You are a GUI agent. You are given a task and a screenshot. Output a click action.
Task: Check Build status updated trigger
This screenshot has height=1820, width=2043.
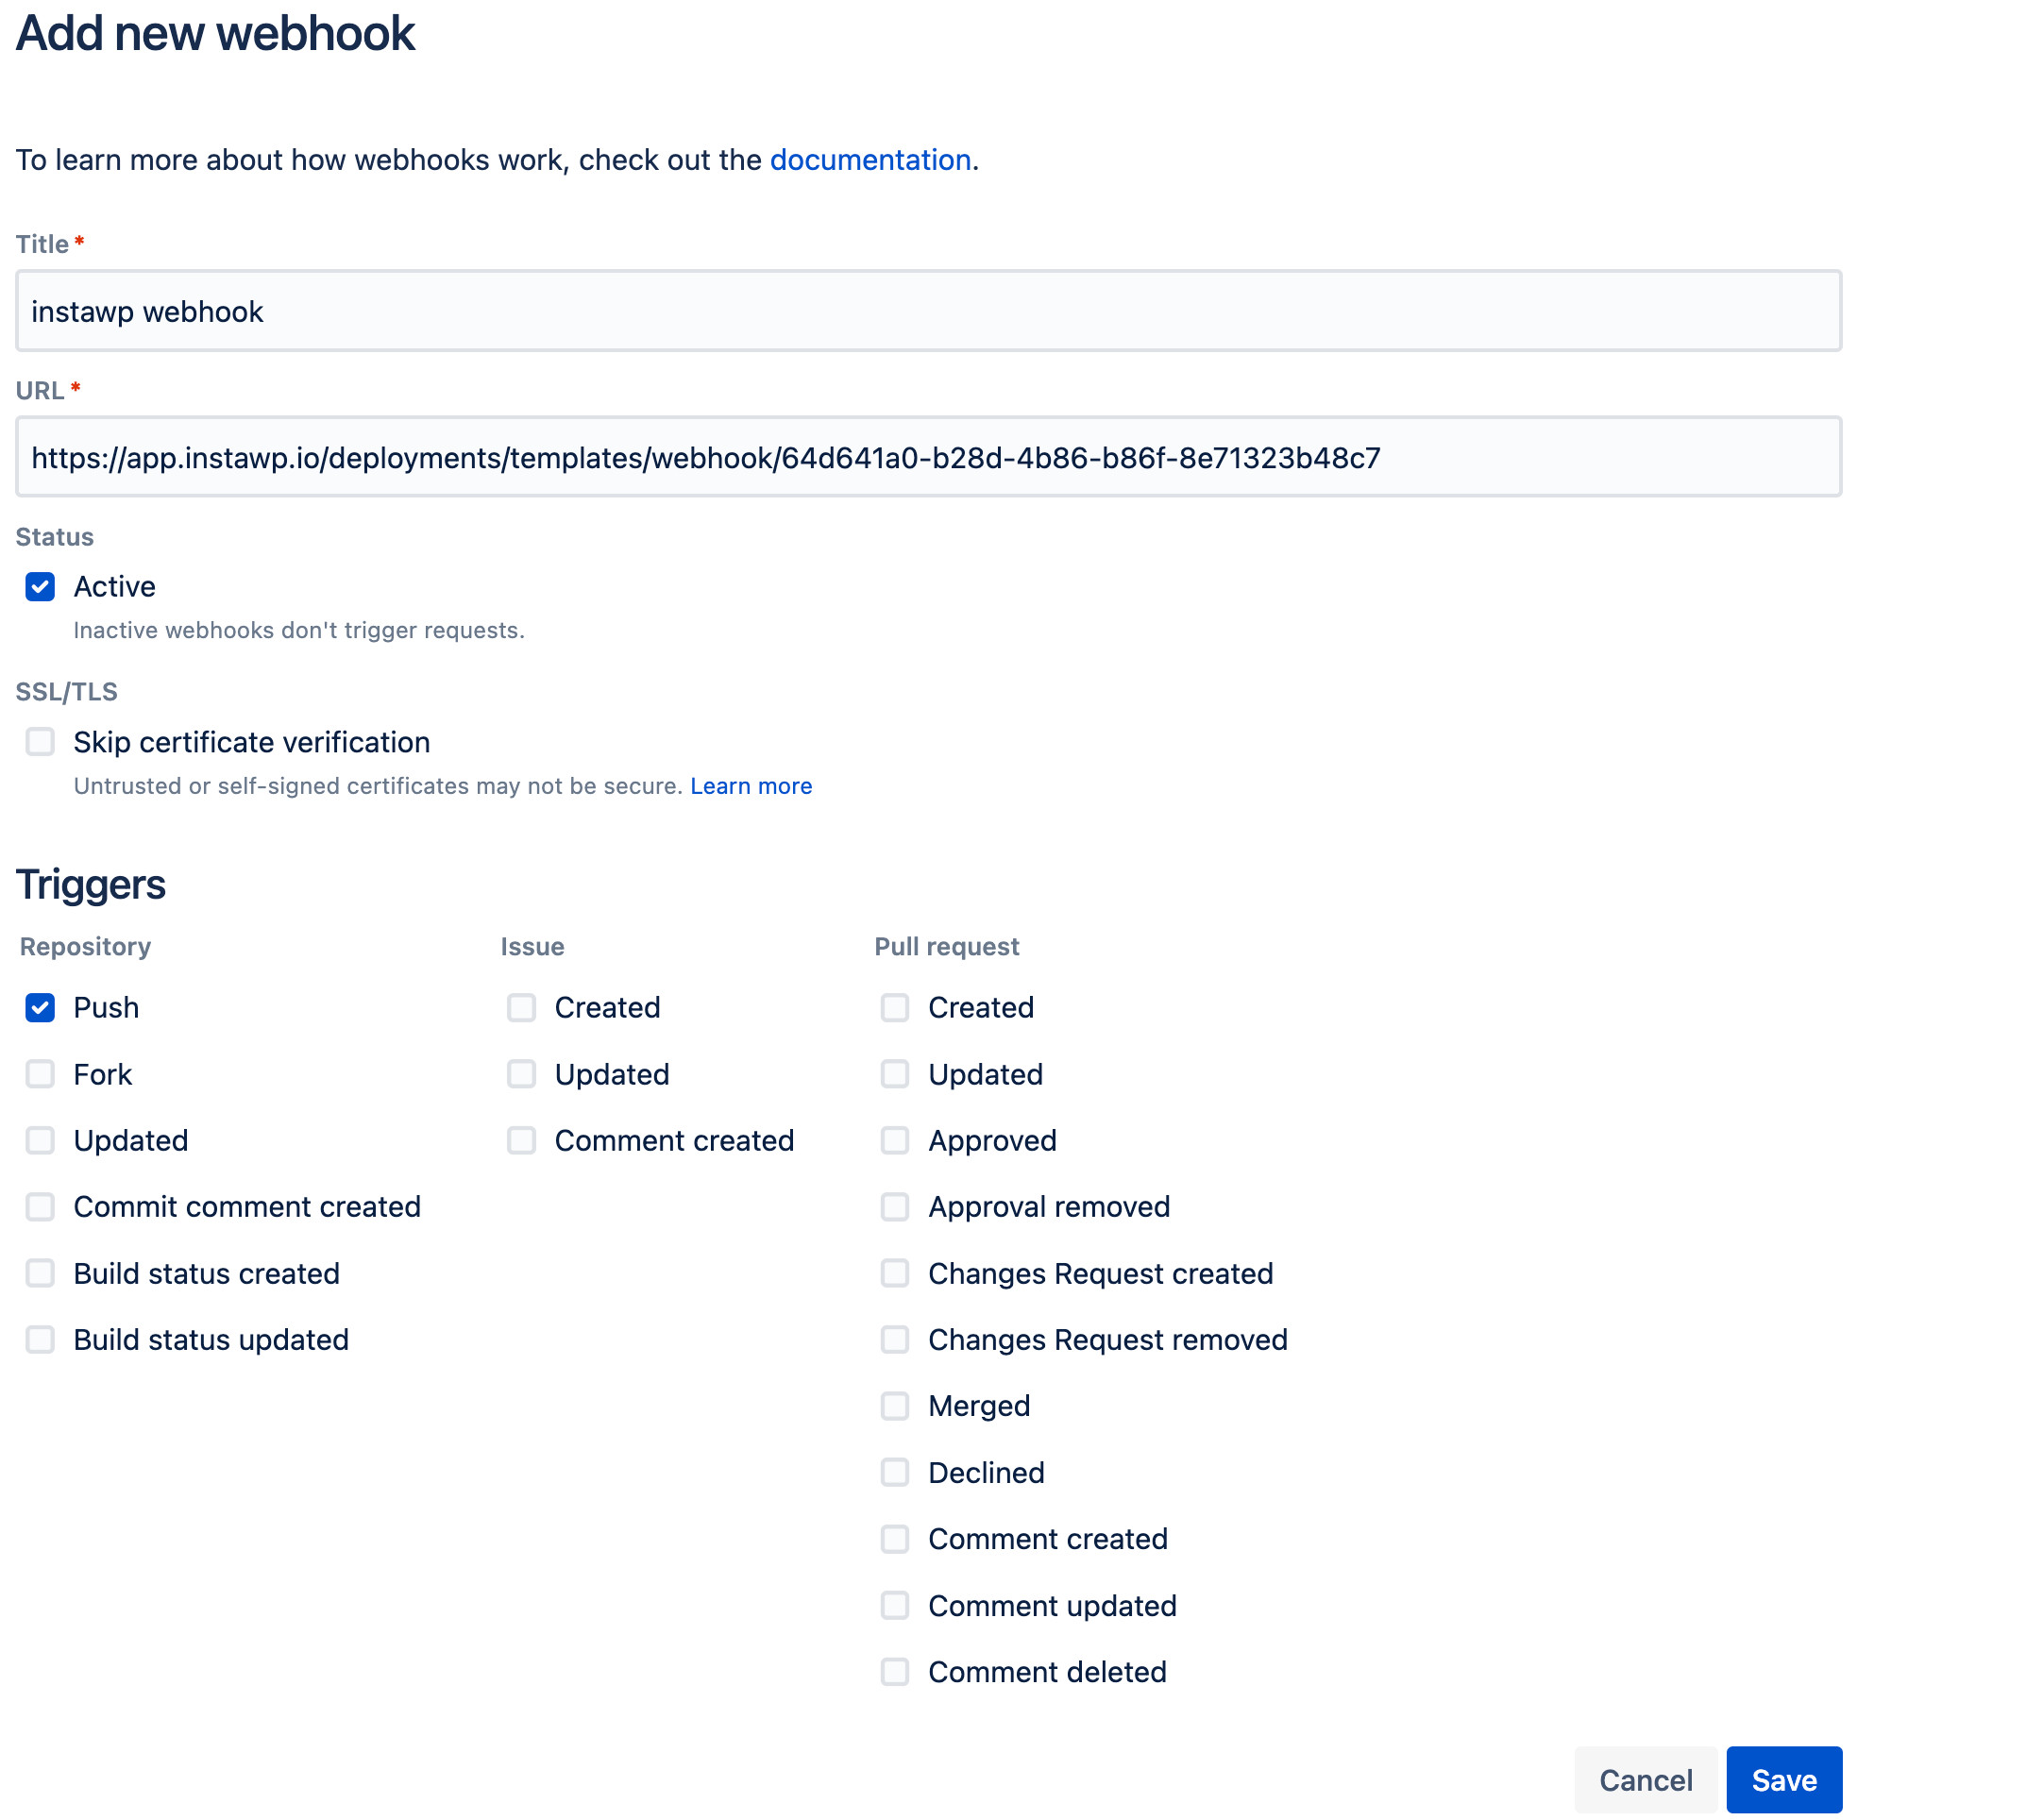tap(40, 1340)
